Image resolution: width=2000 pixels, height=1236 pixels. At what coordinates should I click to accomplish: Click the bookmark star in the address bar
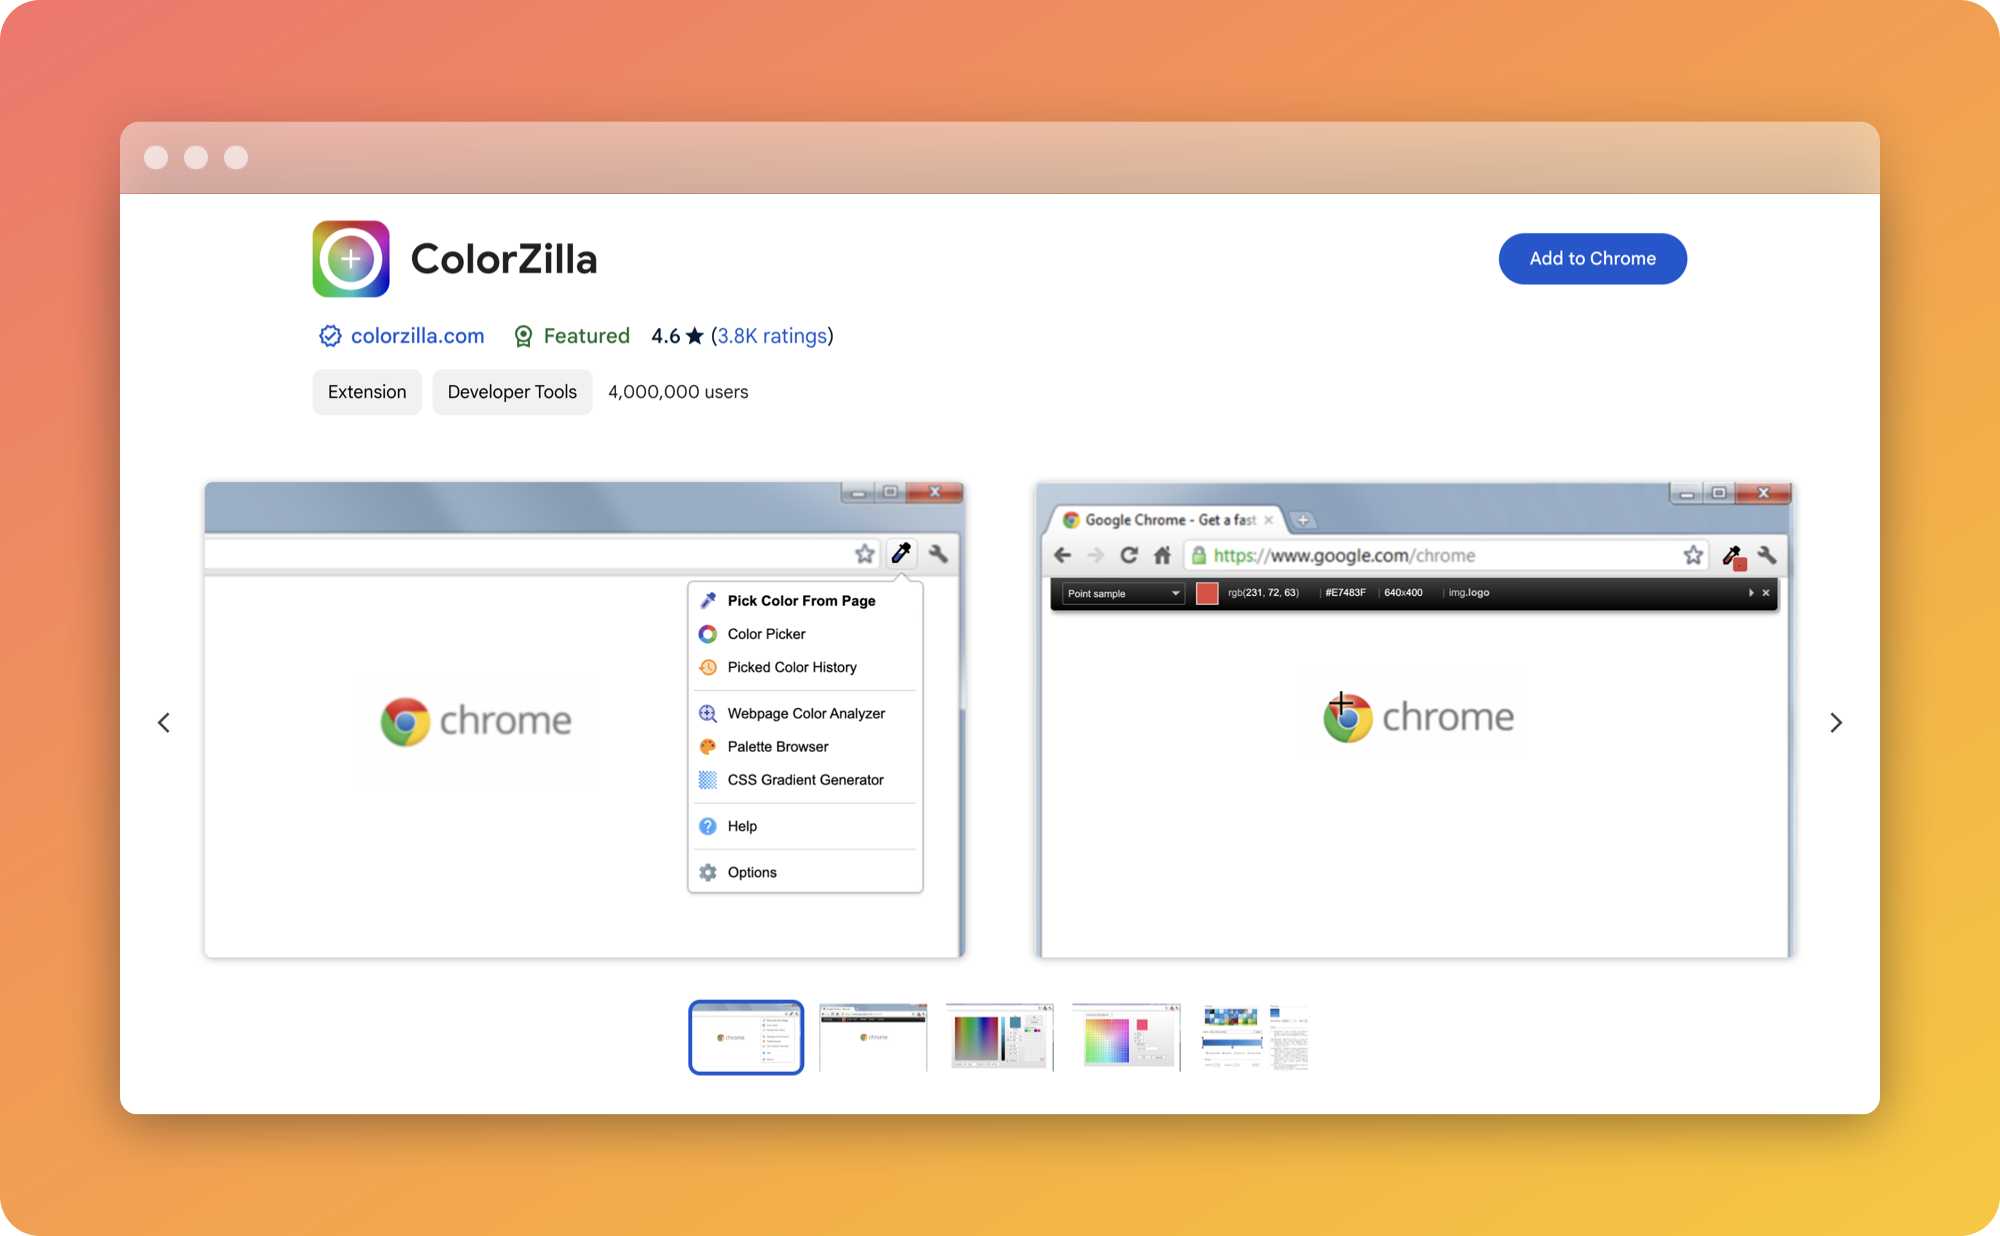[x=1694, y=555]
